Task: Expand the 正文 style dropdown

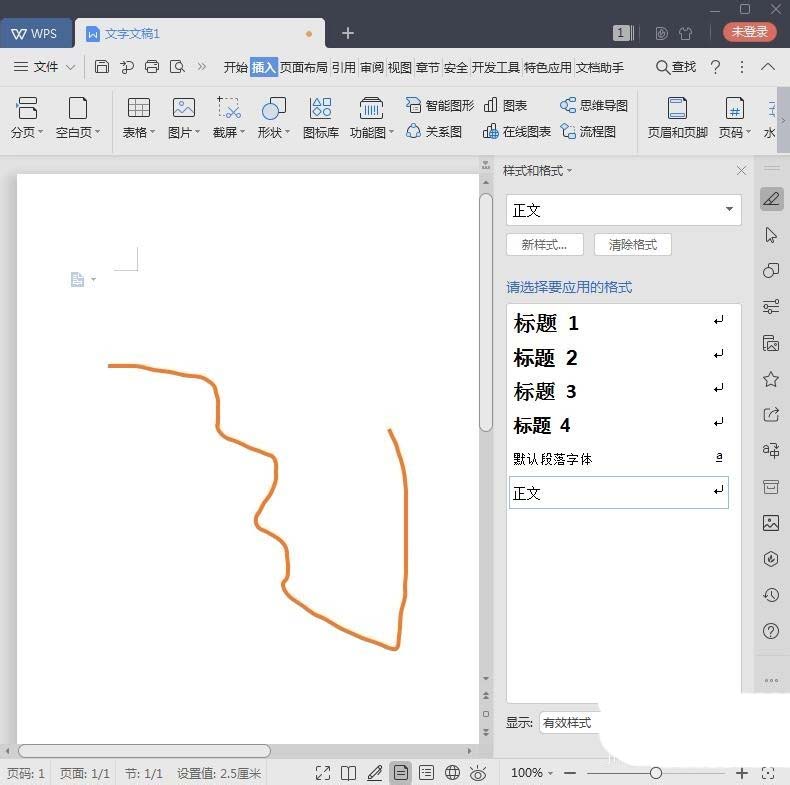Action: click(729, 209)
